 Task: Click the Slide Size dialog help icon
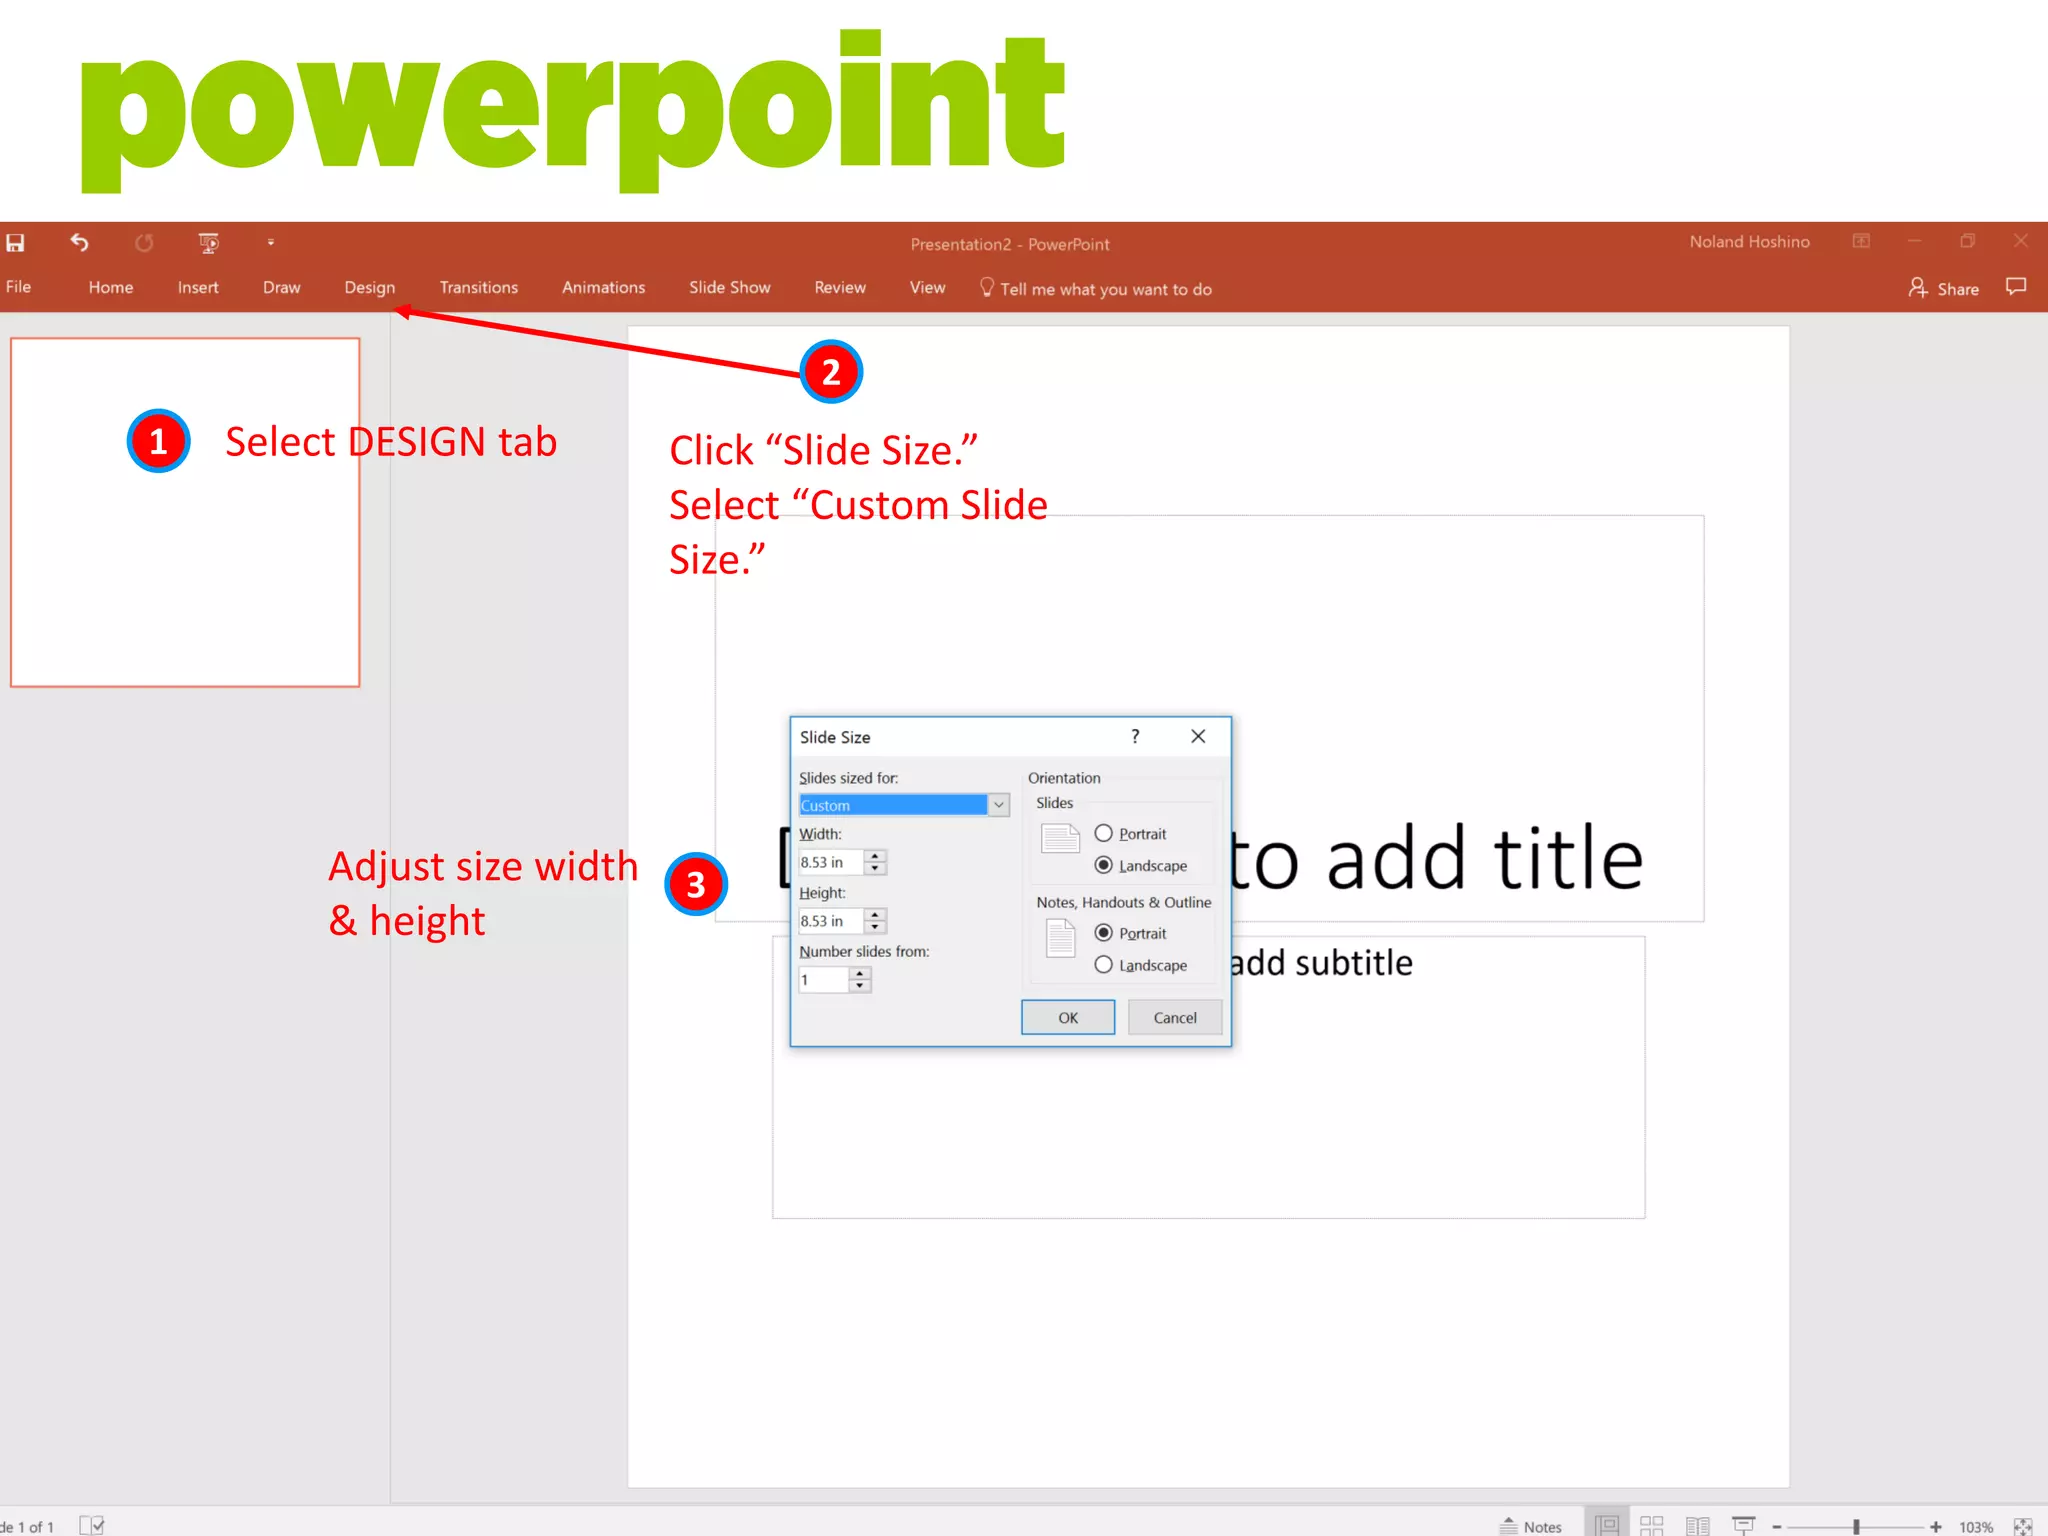pos(1135,736)
